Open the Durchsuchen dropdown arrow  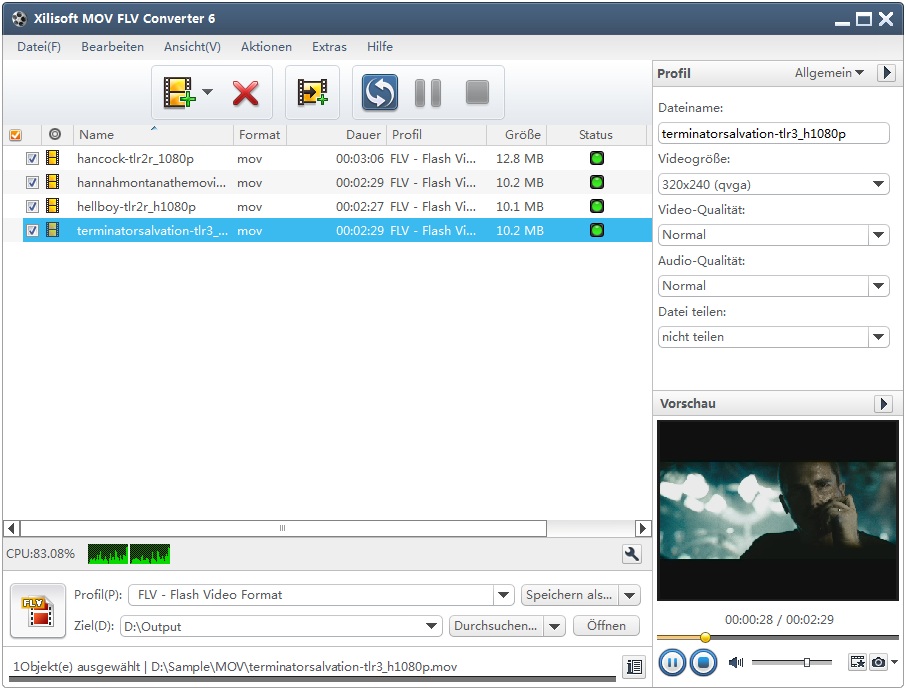(x=554, y=626)
